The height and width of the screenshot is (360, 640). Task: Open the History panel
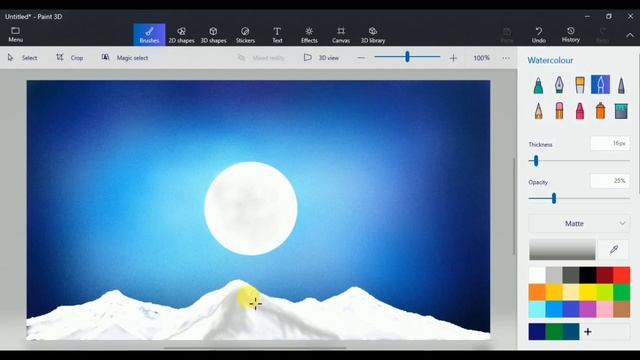click(571, 35)
